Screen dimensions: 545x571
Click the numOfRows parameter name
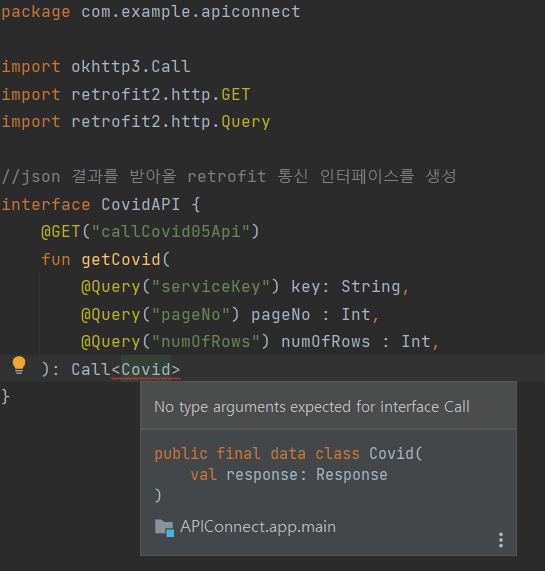coord(325,342)
